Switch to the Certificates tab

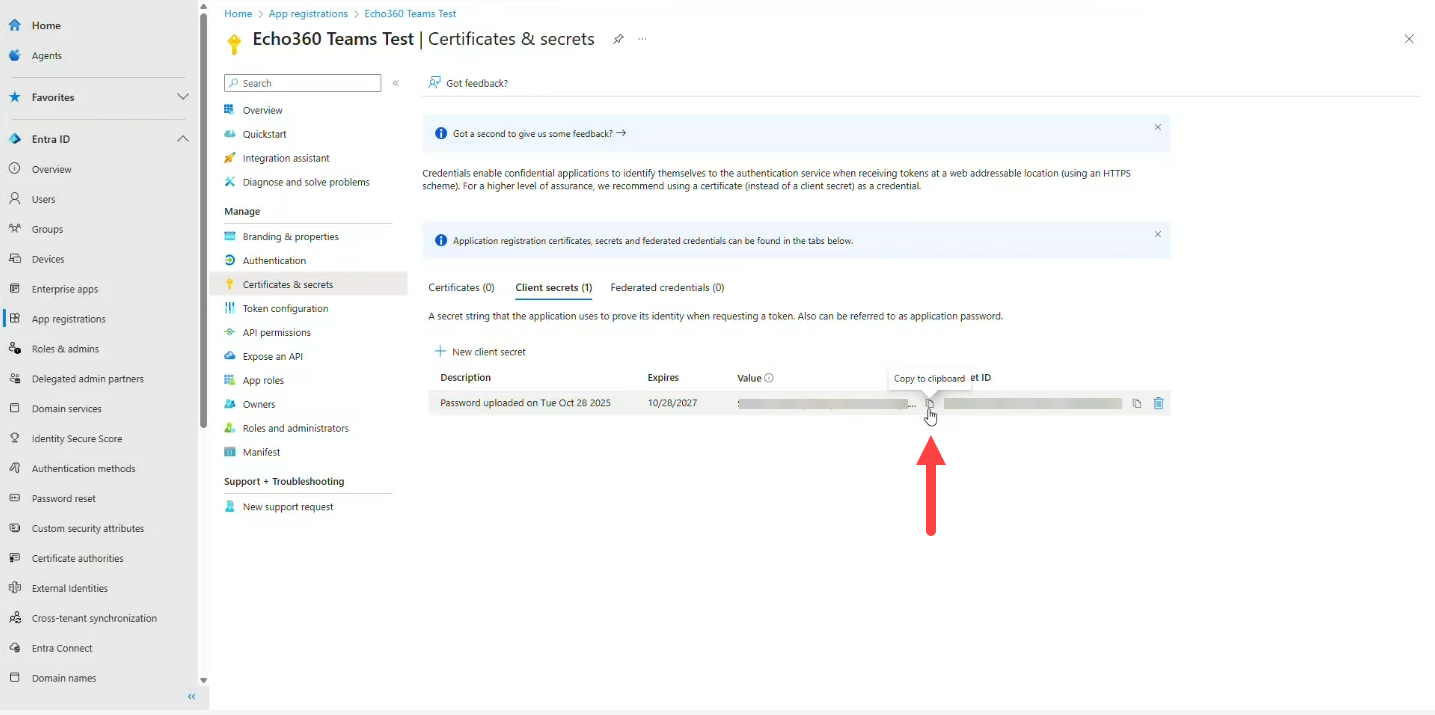[x=461, y=288]
